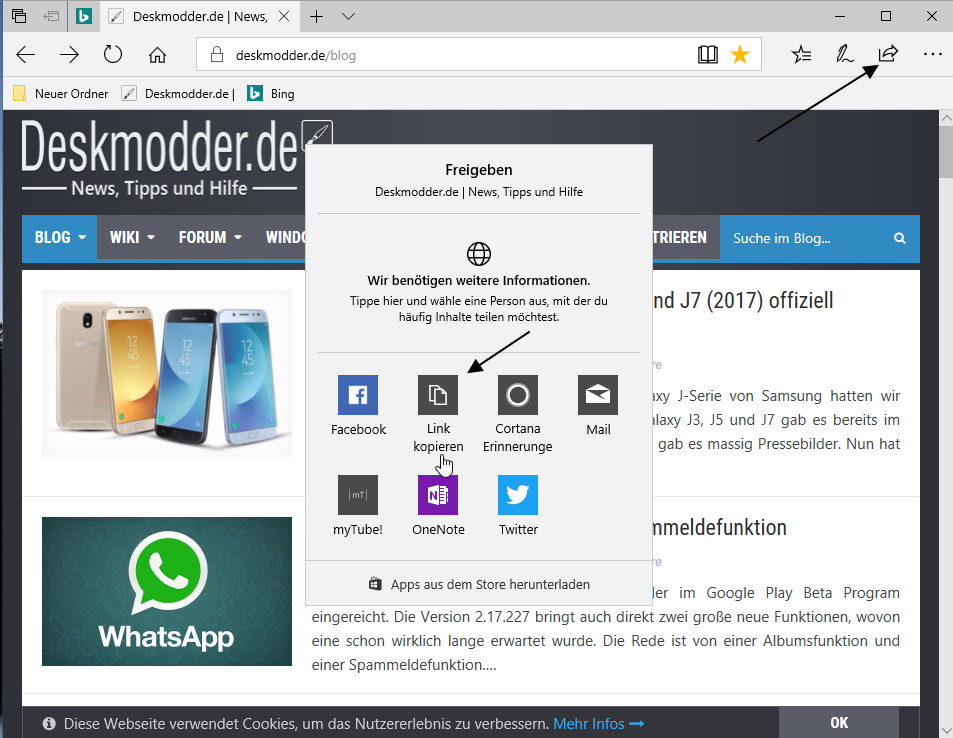Screen dimensions: 953x738
Task: Open the Web Note pen icon
Action: [844, 54]
